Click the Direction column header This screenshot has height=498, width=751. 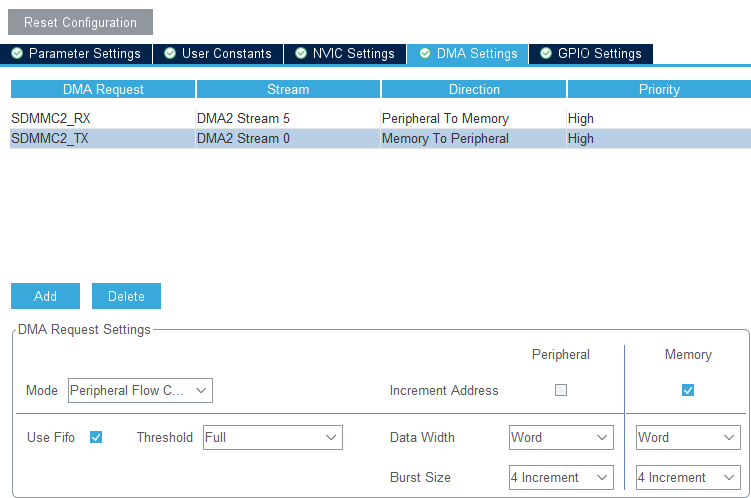(474, 89)
